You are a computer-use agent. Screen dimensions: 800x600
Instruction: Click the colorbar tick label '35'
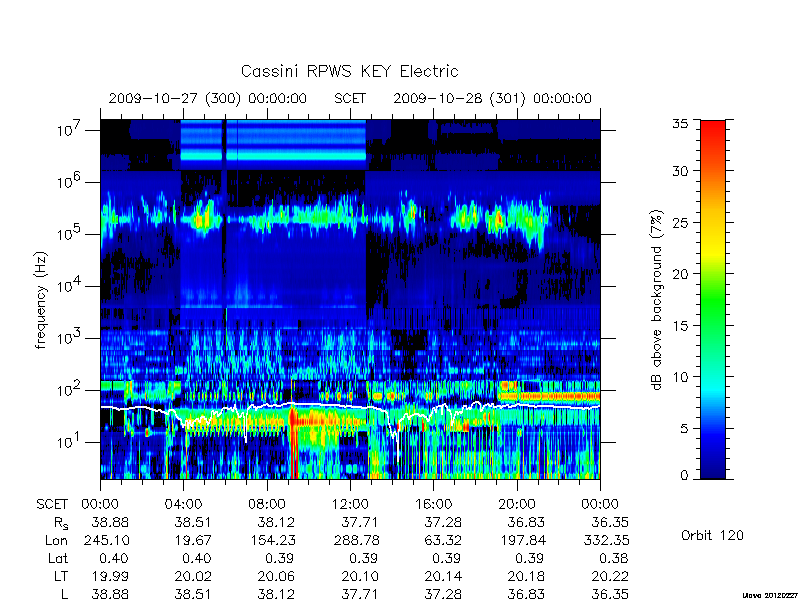(680, 124)
